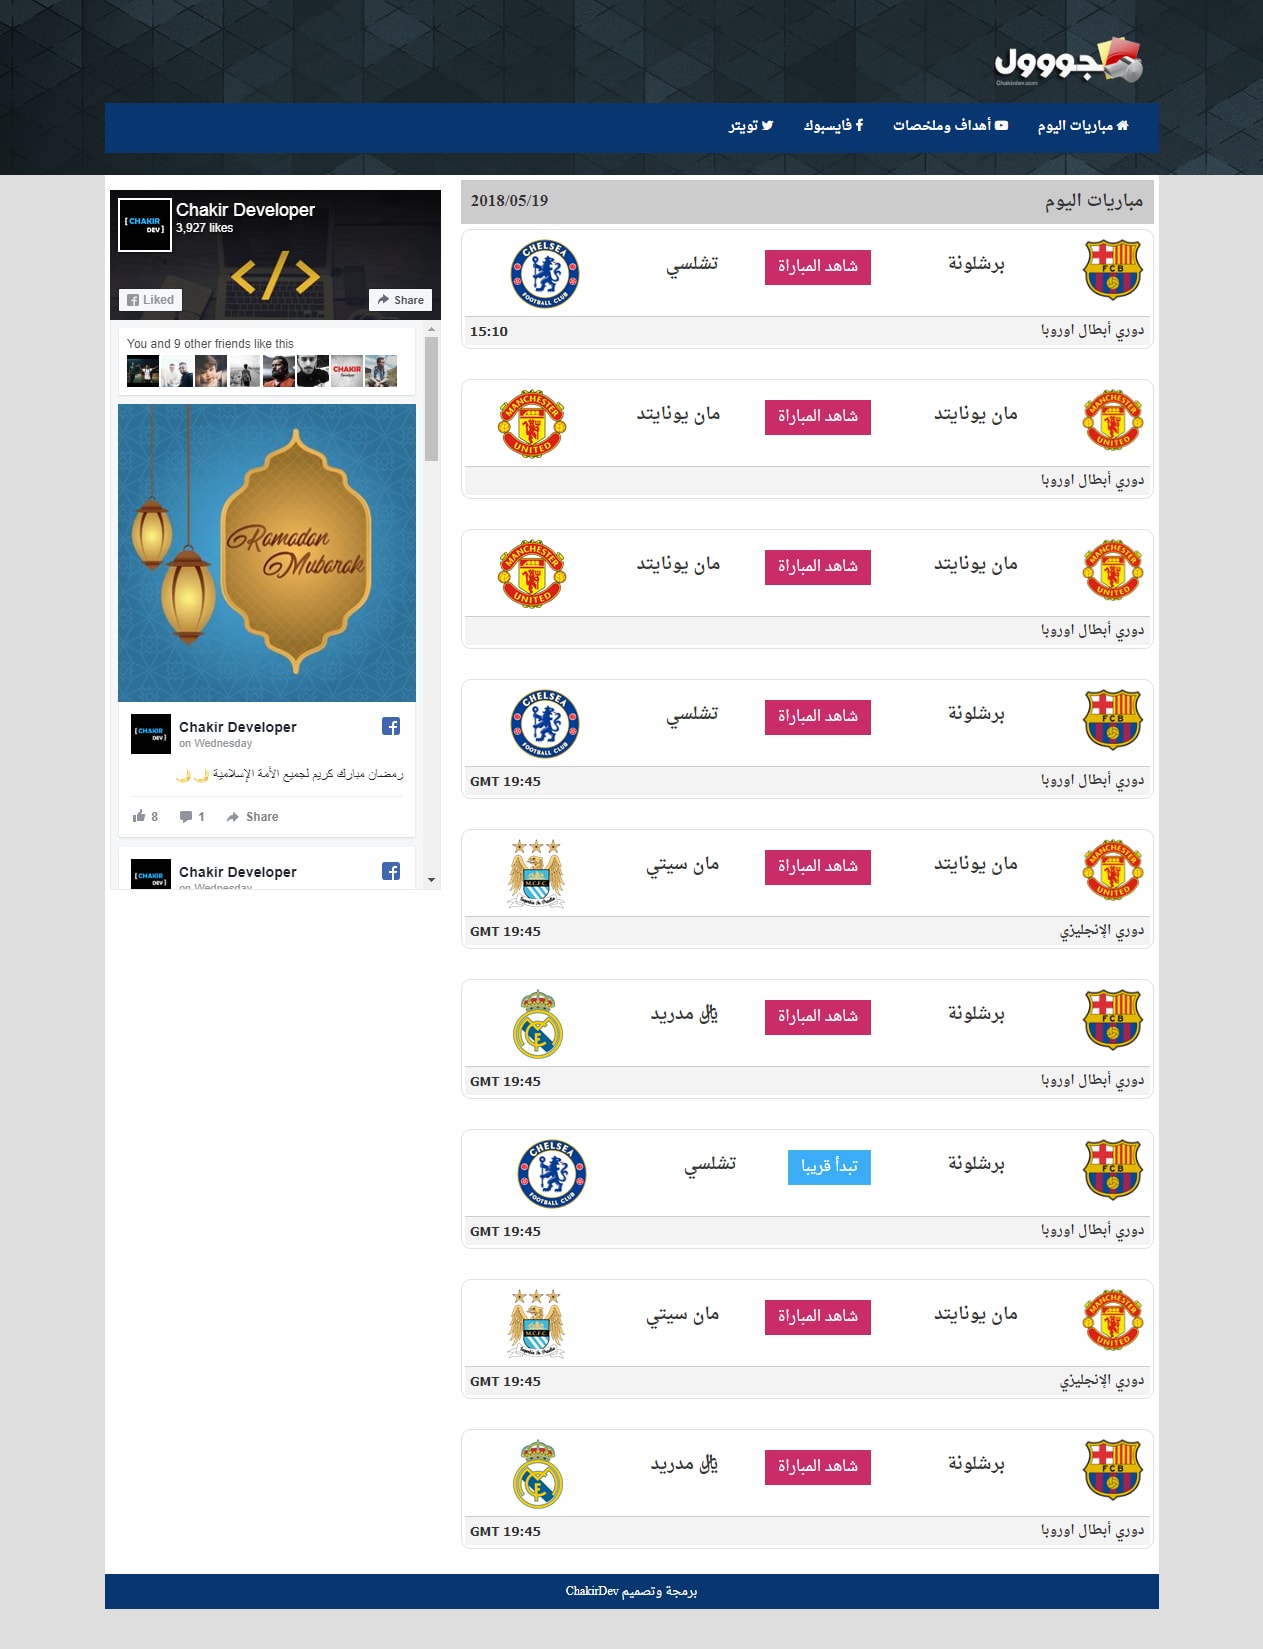
Task: Open the Ramadan Mubarak post image
Action: tap(267, 552)
